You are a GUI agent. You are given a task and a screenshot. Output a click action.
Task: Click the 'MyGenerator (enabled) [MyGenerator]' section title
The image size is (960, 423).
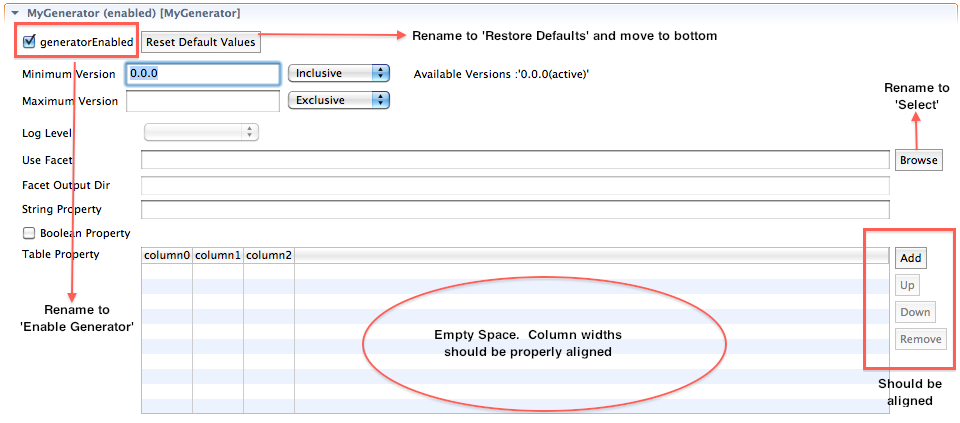(133, 12)
